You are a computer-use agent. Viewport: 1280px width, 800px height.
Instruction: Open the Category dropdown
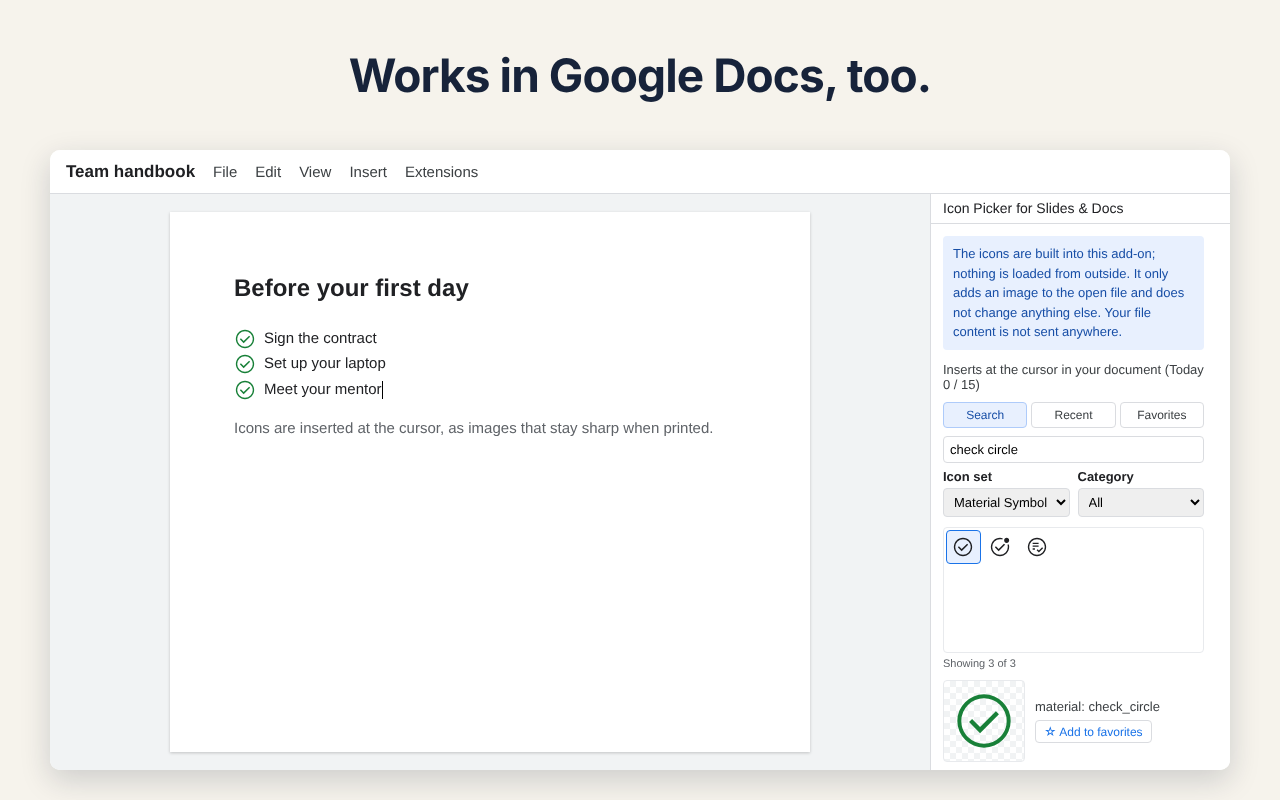coord(1141,502)
